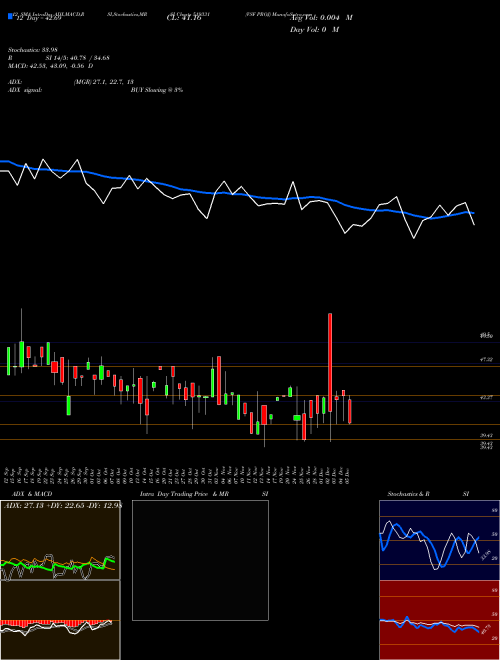This screenshot has width=500, height=660.
Task: Click the empty Intra Day Trading Price panel
Action: (200, 560)
